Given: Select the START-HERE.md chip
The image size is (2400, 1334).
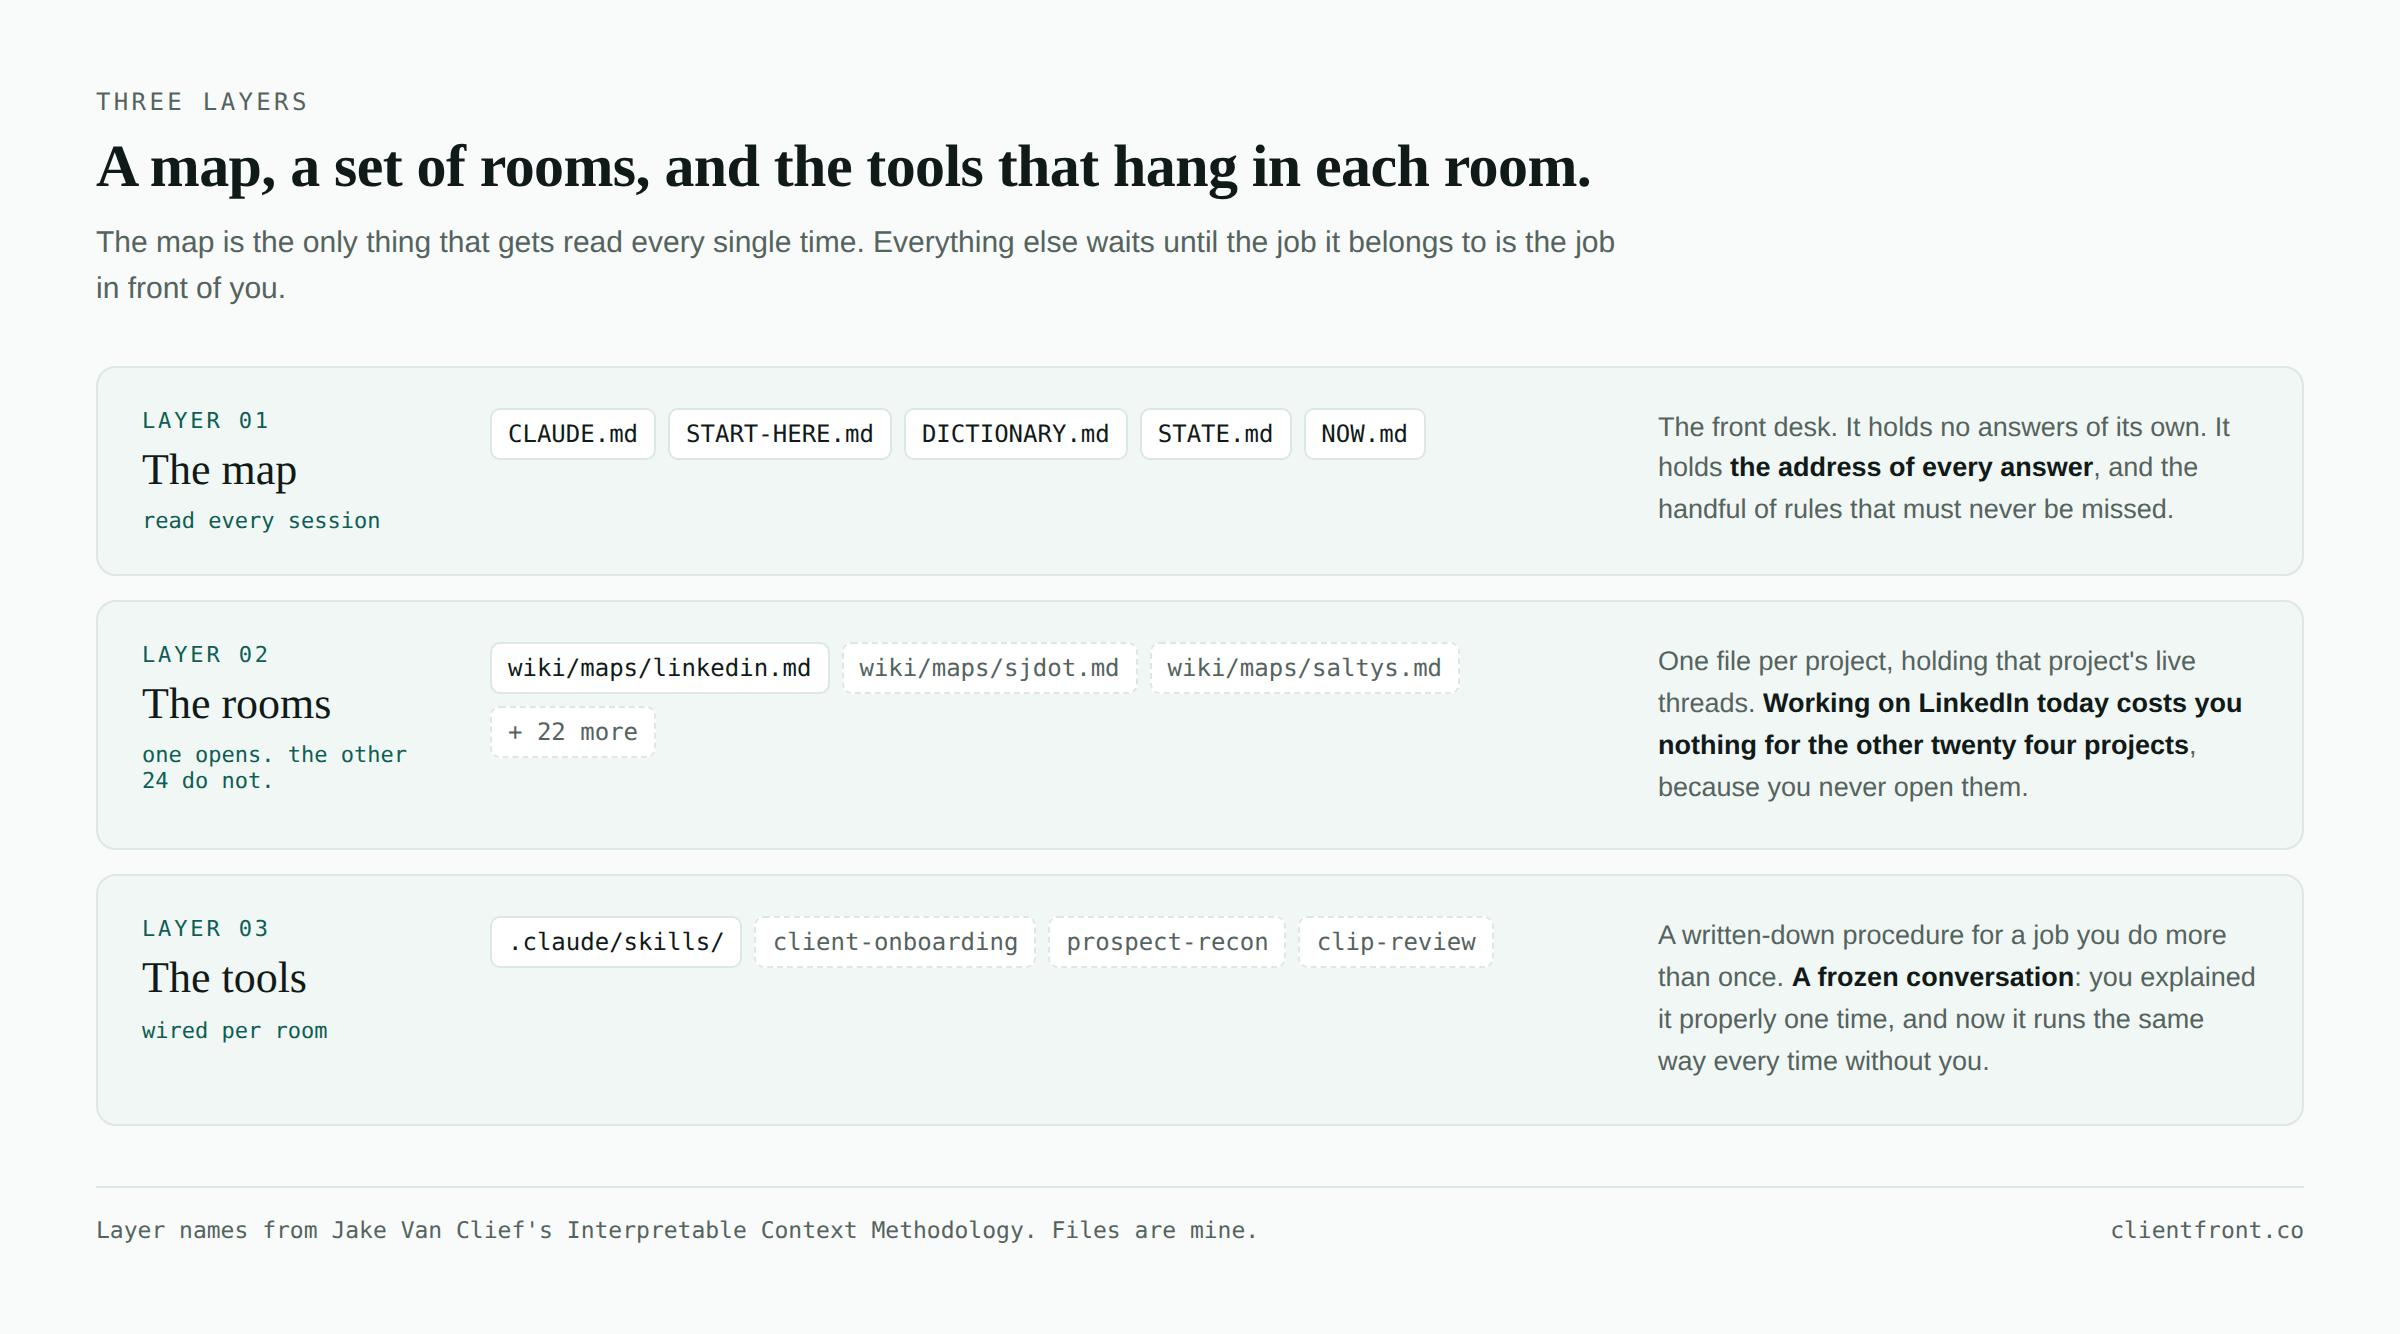Looking at the screenshot, I should coord(779,434).
